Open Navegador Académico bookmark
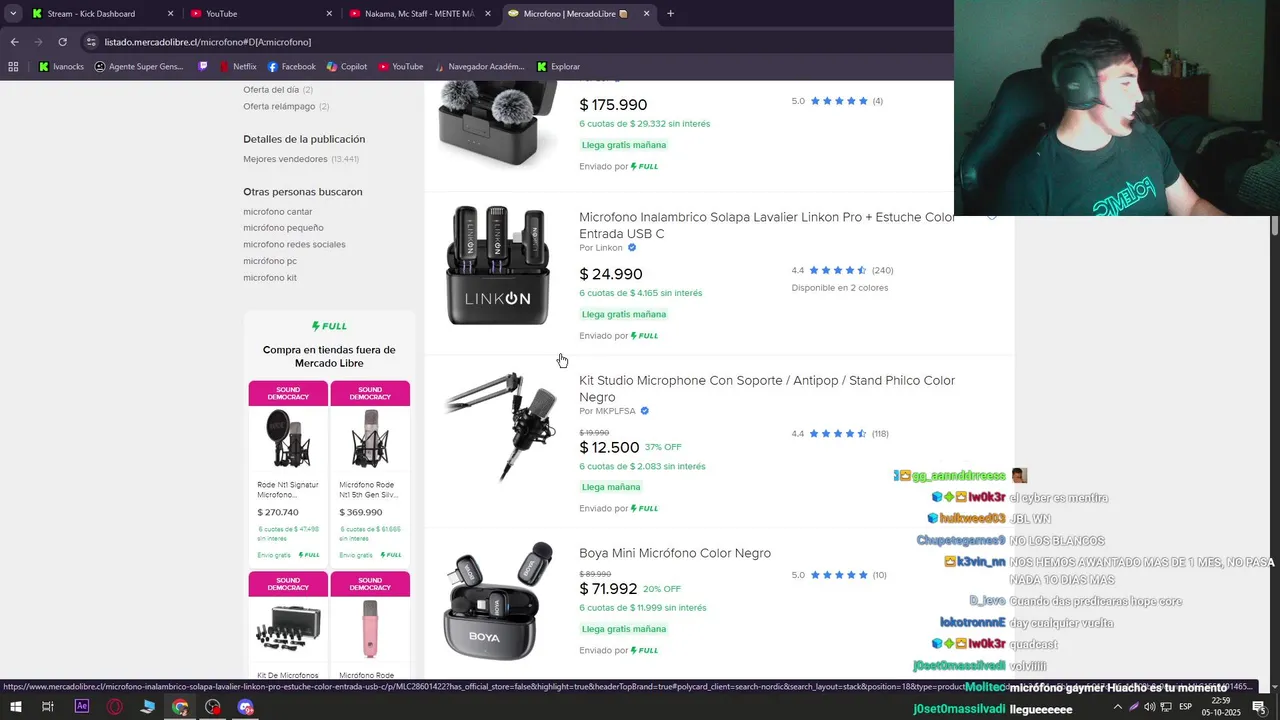 pyautogui.click(x=481, y=67)
